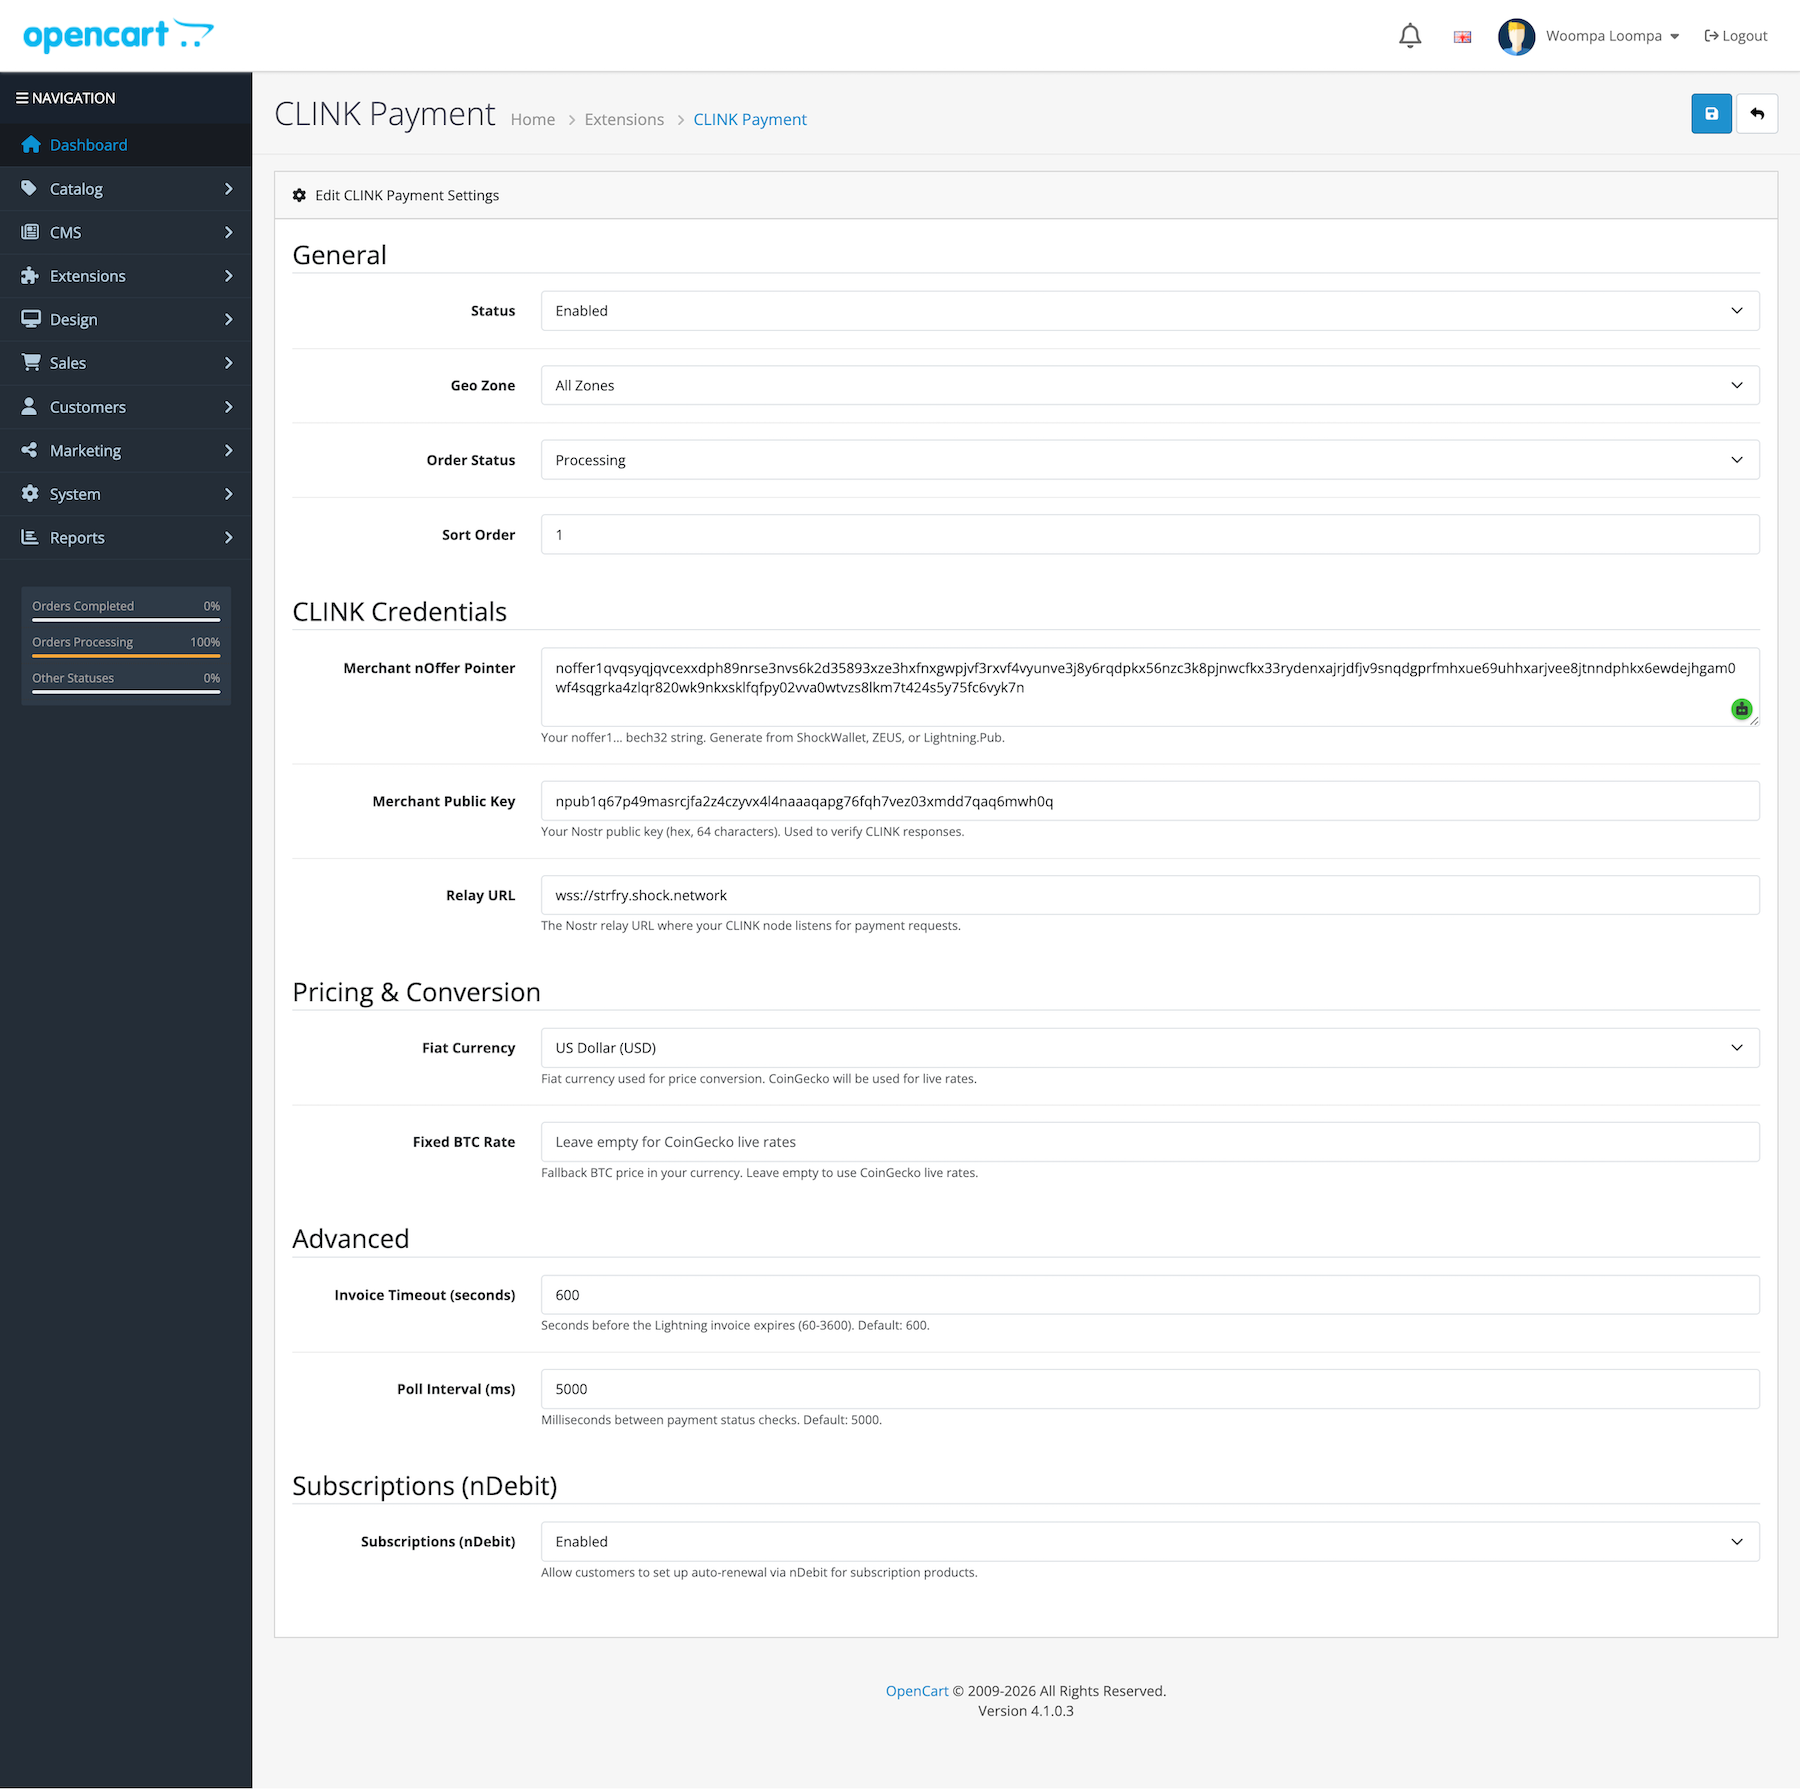Click the Merchant Public Key field
This screenshot has width=1800, height=1789.
point(1150,801)
